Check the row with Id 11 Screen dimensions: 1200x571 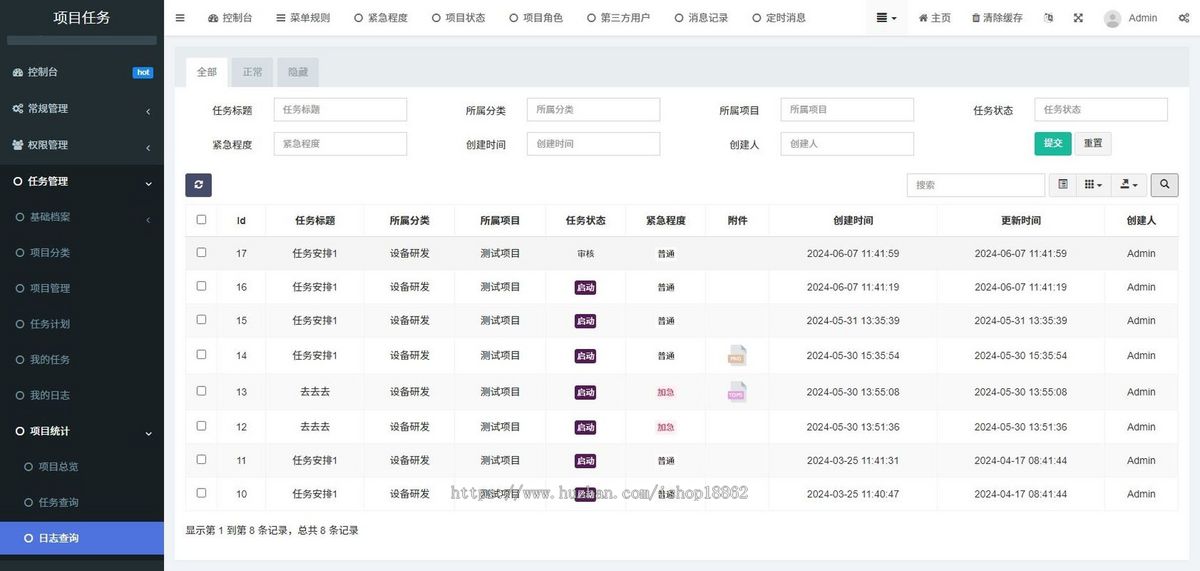click(201, 460)
